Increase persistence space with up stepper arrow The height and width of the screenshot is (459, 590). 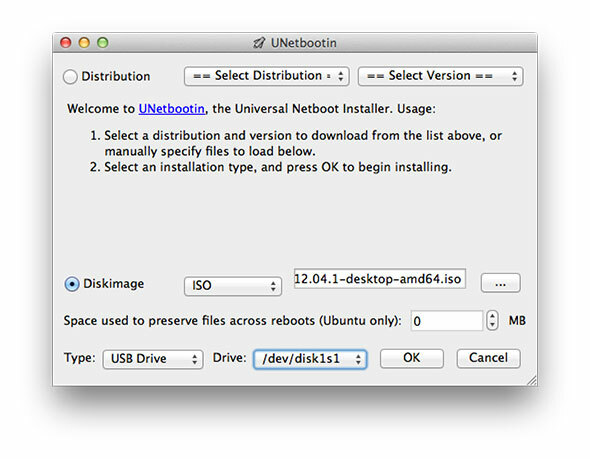point(492,316)
